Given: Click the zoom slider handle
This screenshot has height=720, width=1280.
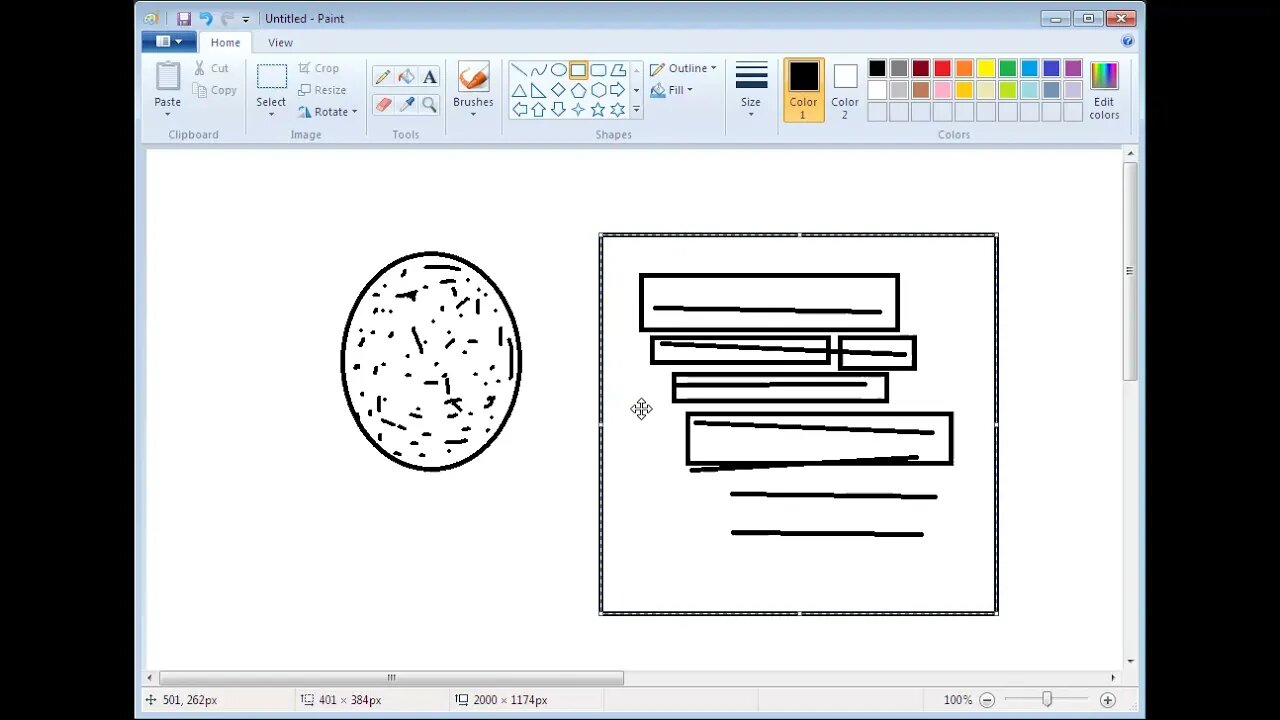Looking at the screenshot, I should point(1047,700).
